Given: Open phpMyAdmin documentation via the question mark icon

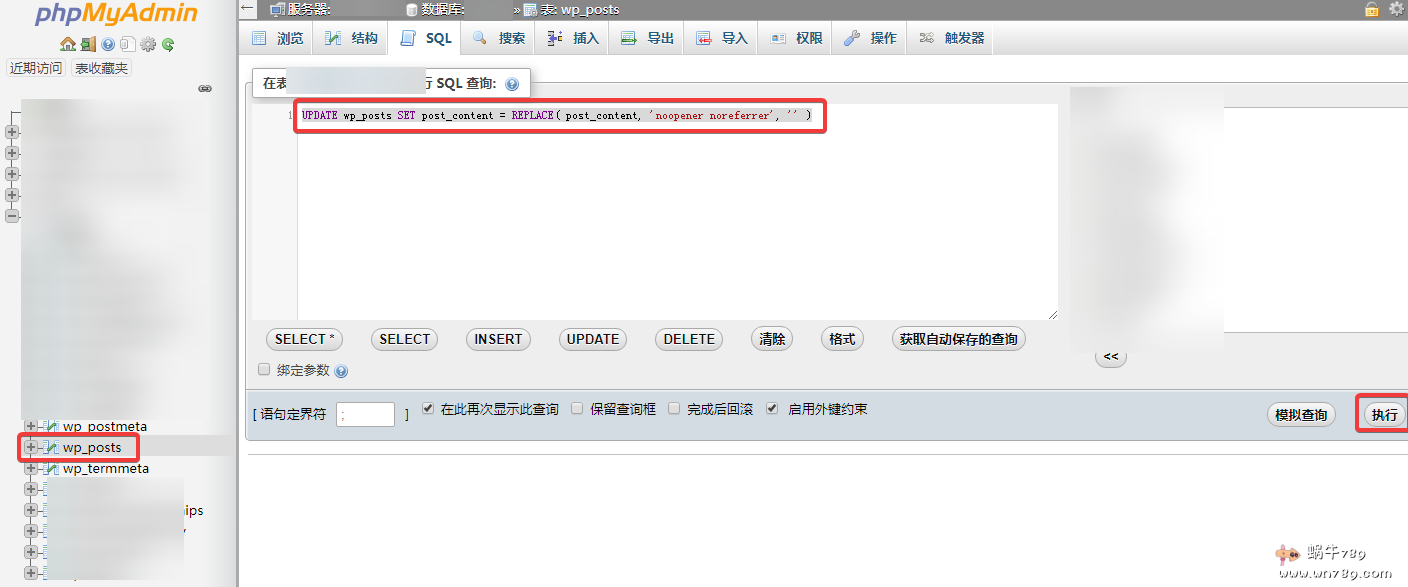Looking at the screenshot, I should 107,44.
